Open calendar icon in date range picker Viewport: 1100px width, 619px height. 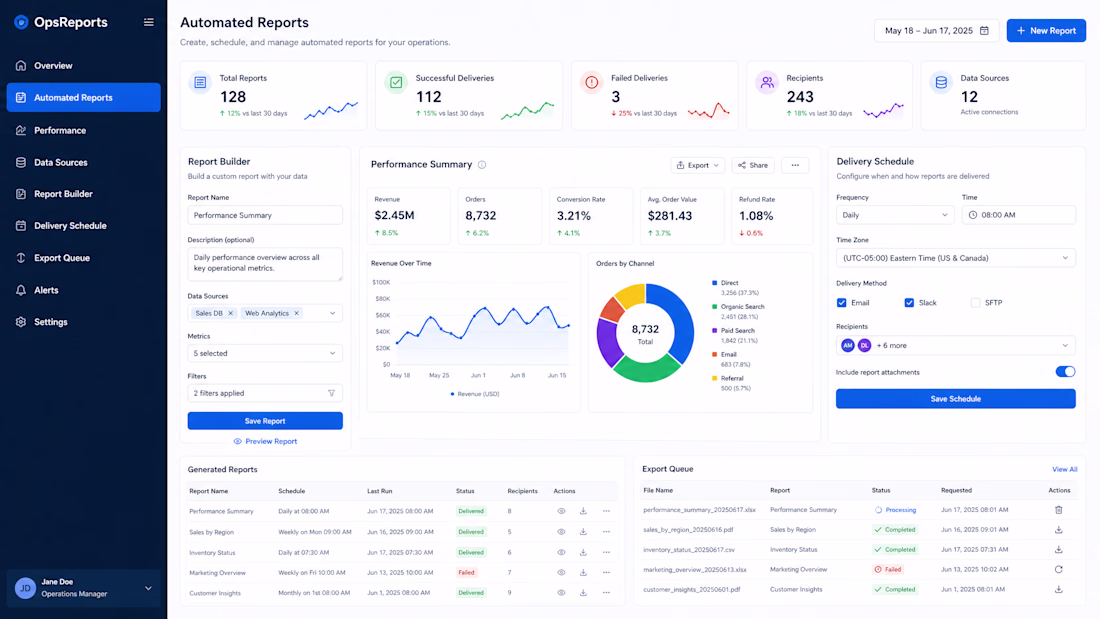coord(984,31)
